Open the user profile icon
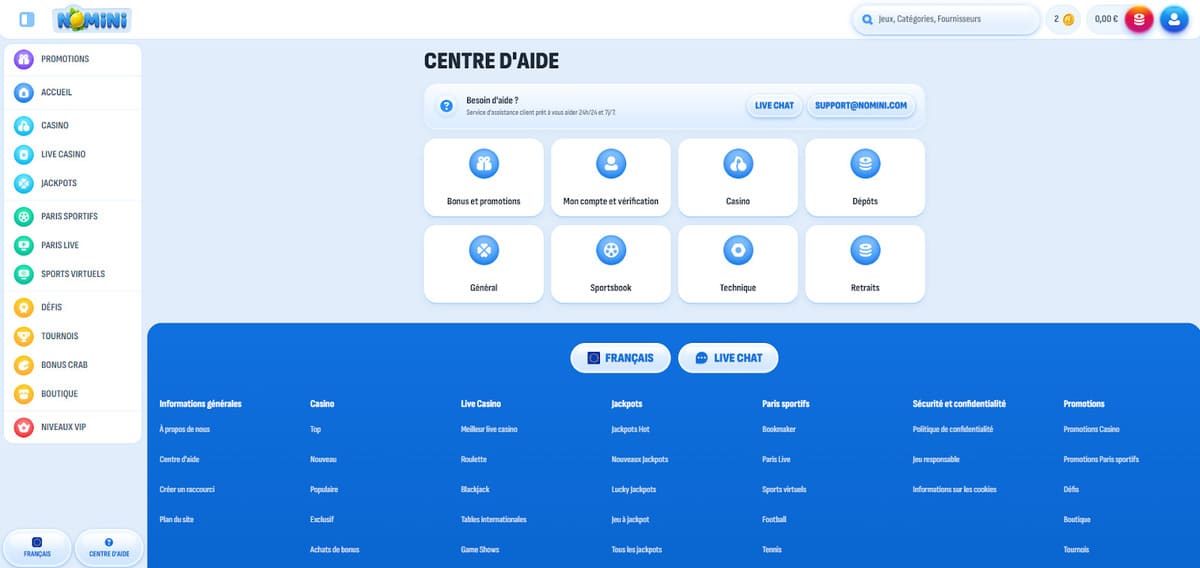 coord(1173,19)
